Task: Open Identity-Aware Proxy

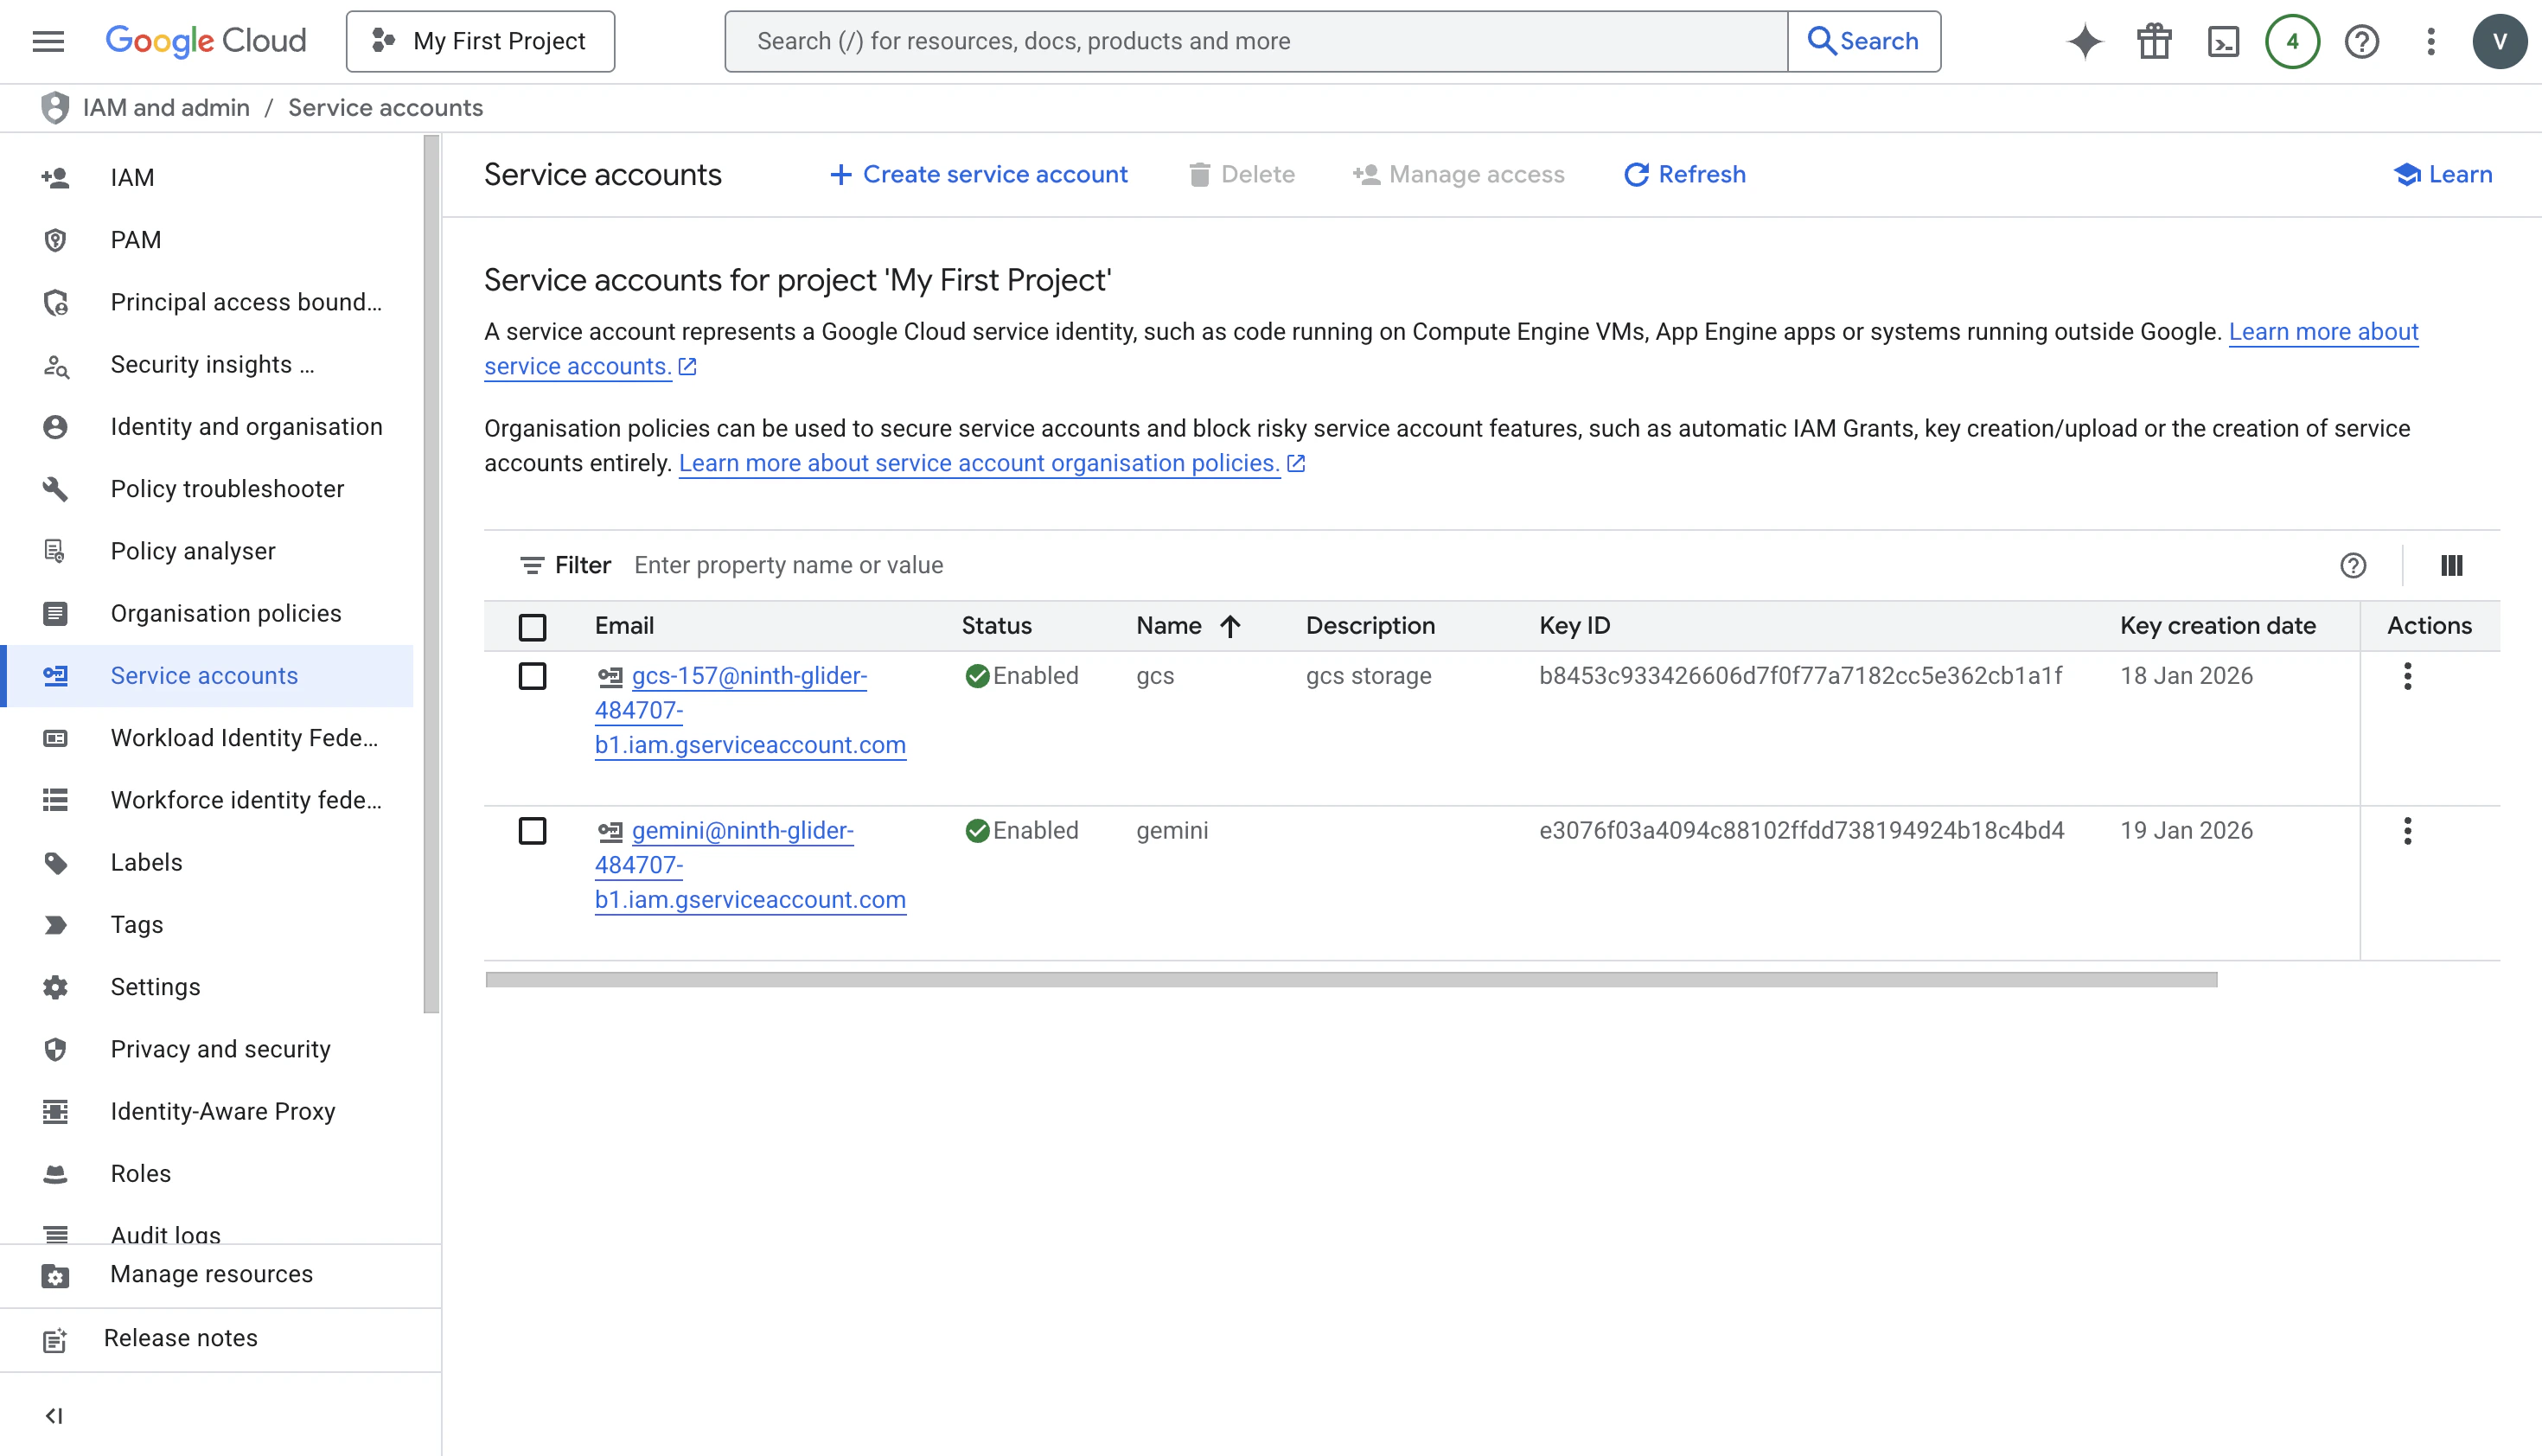Action: [206, 1111]
